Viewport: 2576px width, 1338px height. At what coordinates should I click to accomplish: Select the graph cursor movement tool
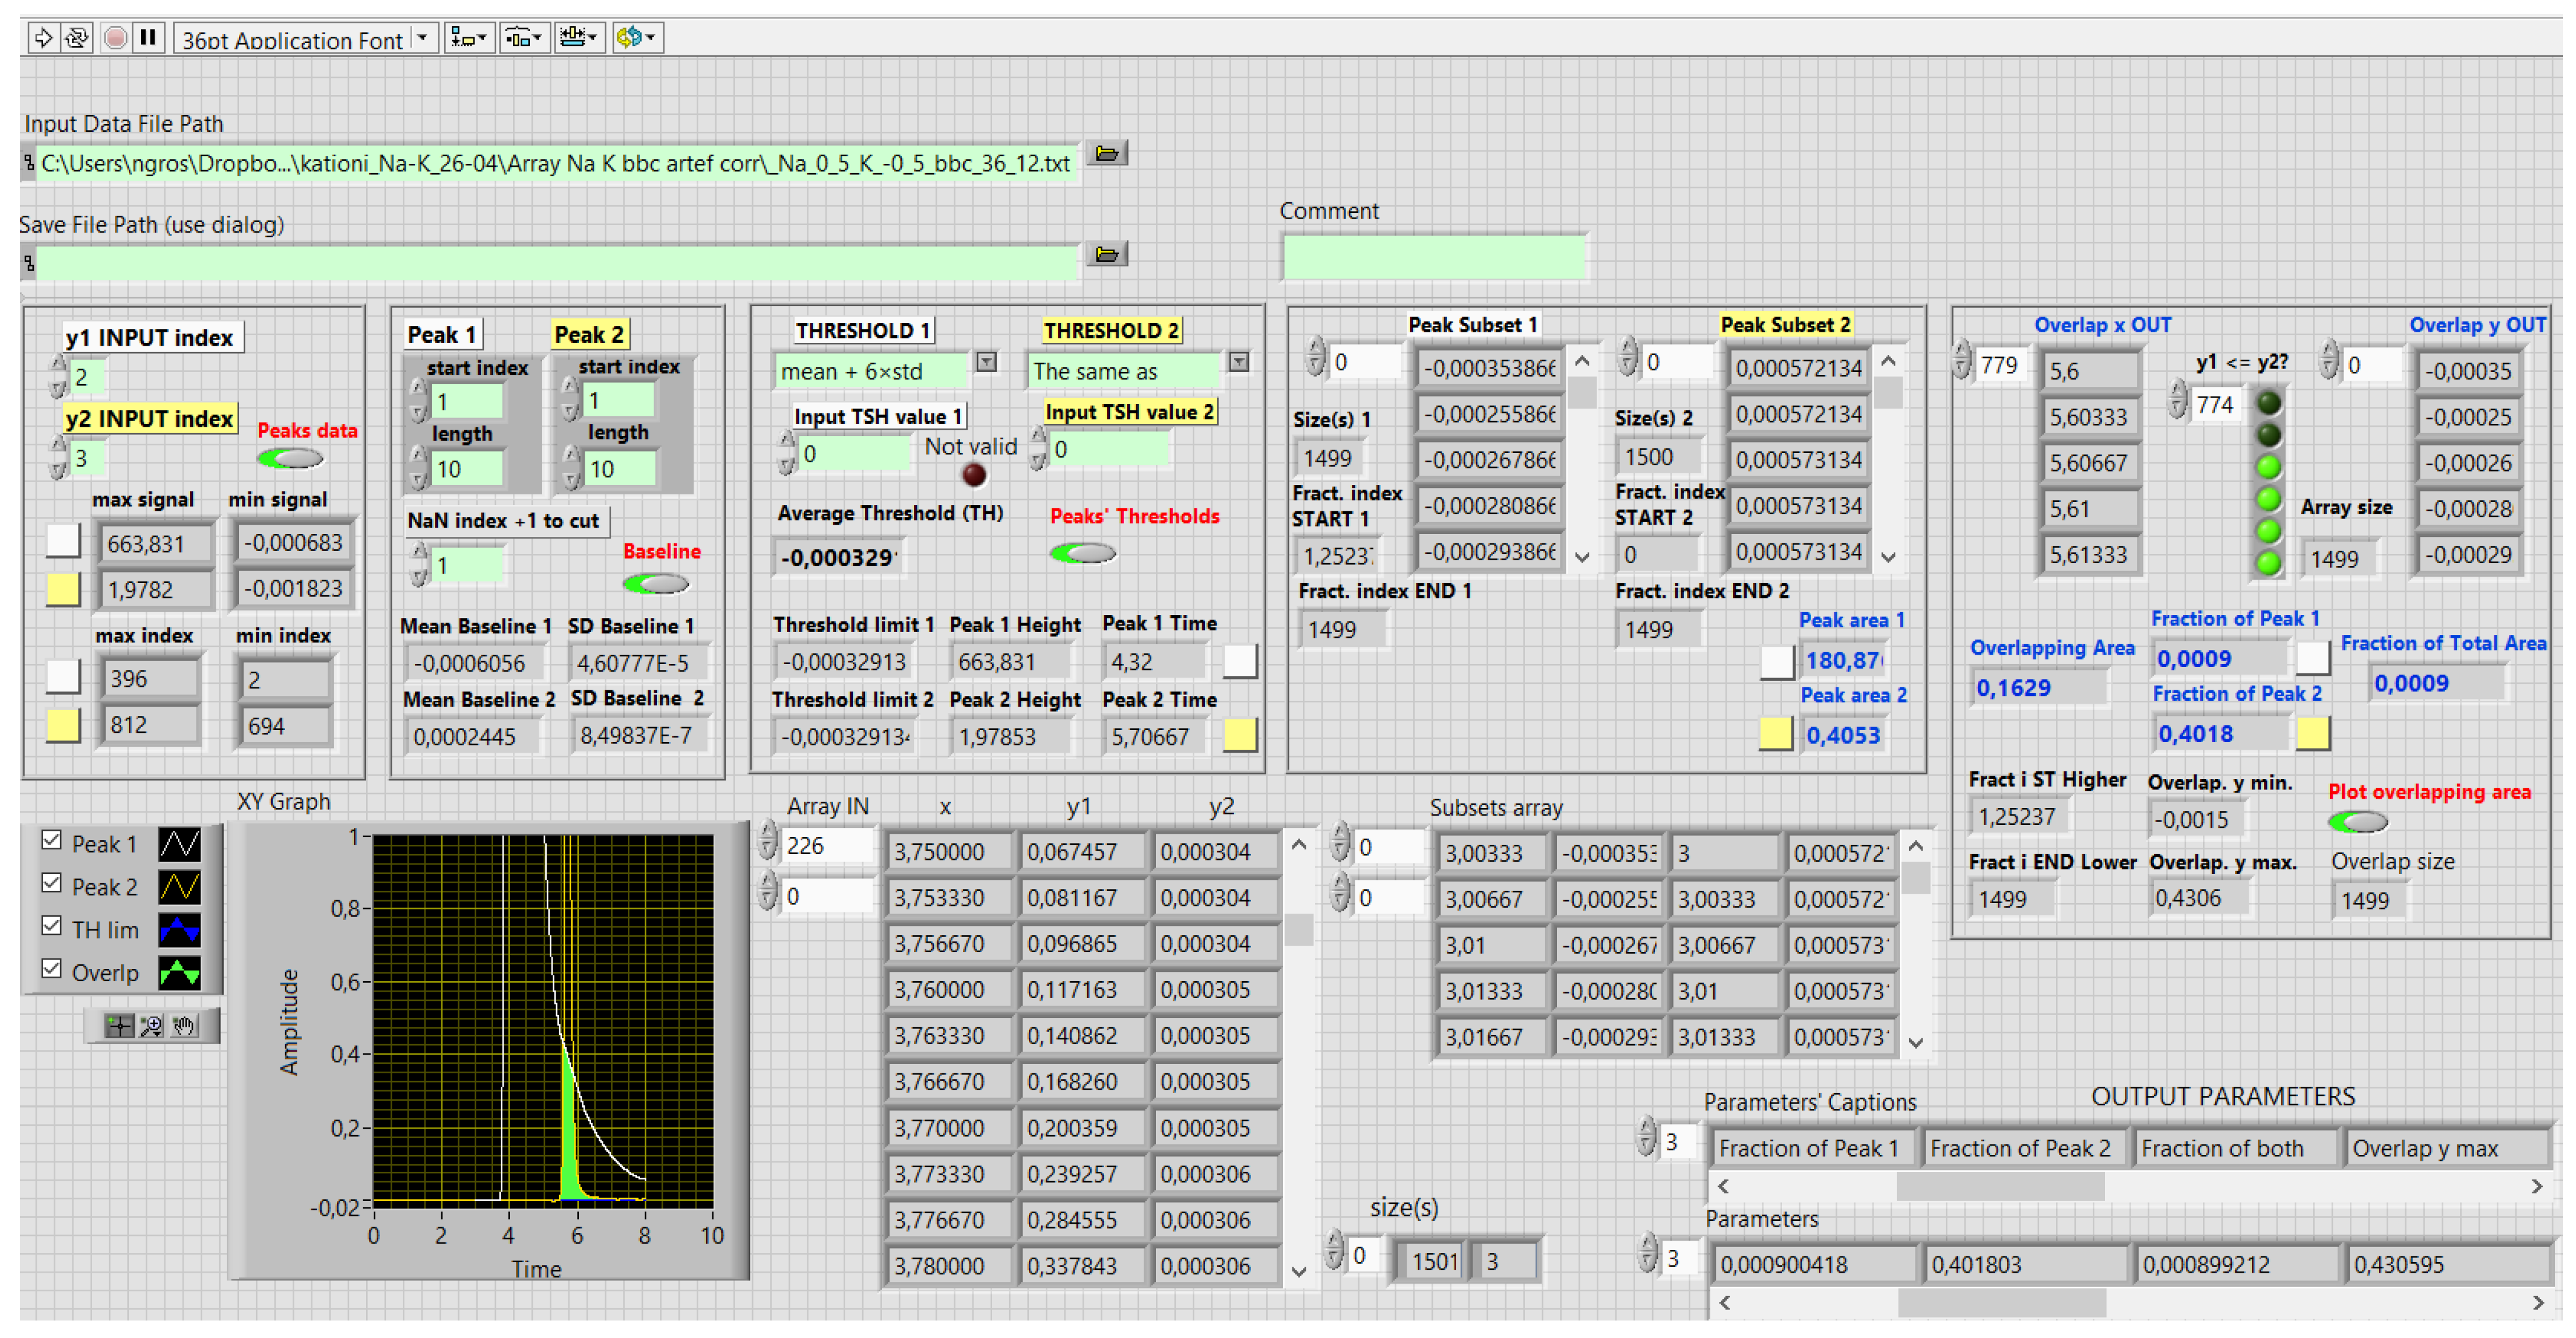120,1026
